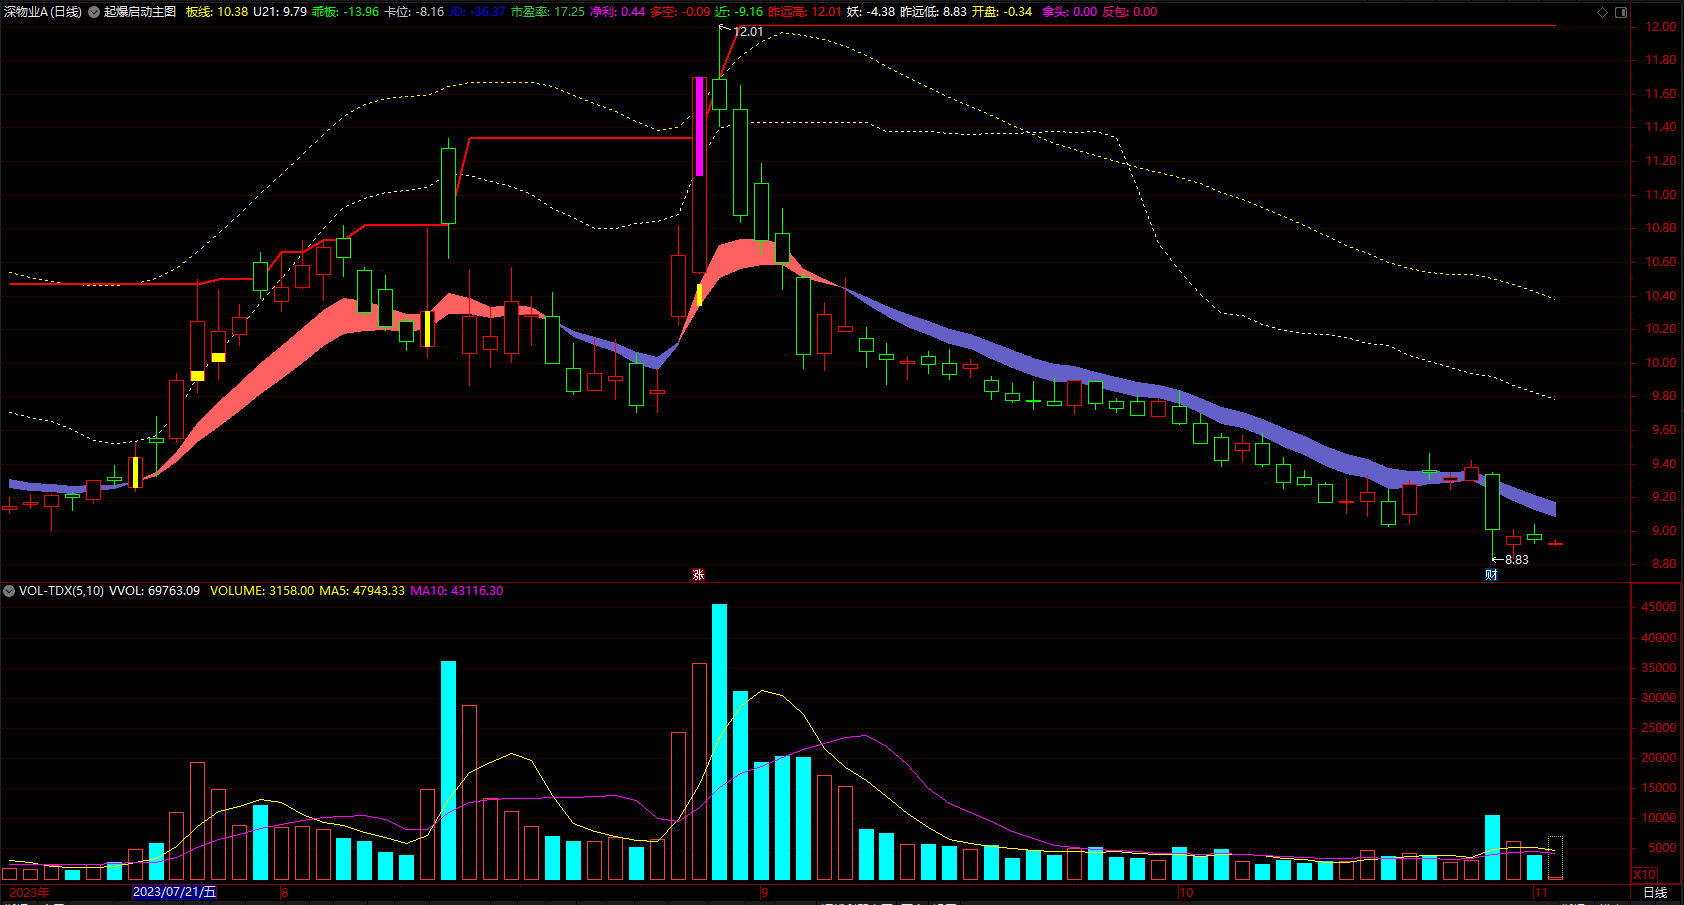The image size is (1684, 905).
Task: Click the magenta candlestick bar near the peak
Action: (x=699, y=126)
